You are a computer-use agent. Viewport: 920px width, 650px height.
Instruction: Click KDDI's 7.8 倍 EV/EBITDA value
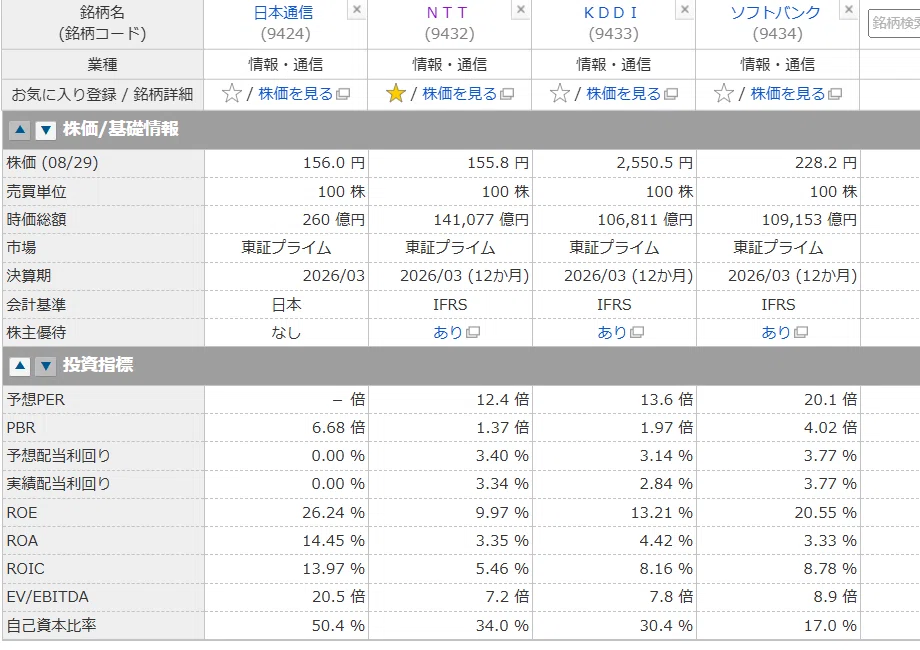coord(671,597)
